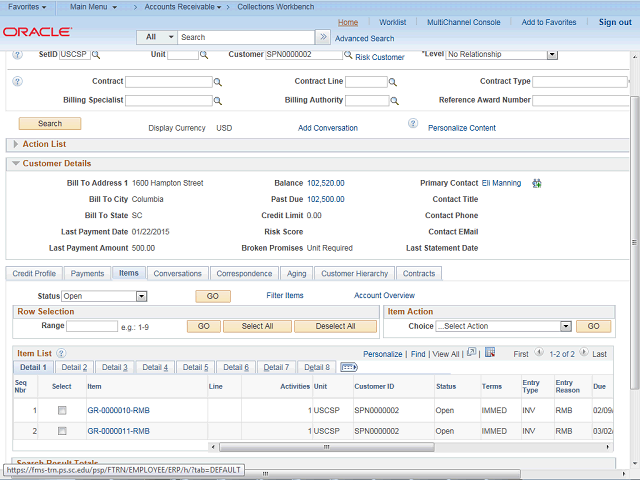Open the Level No Relationship dropdown
The image size is (640, 480).
(x=501, y=55)
